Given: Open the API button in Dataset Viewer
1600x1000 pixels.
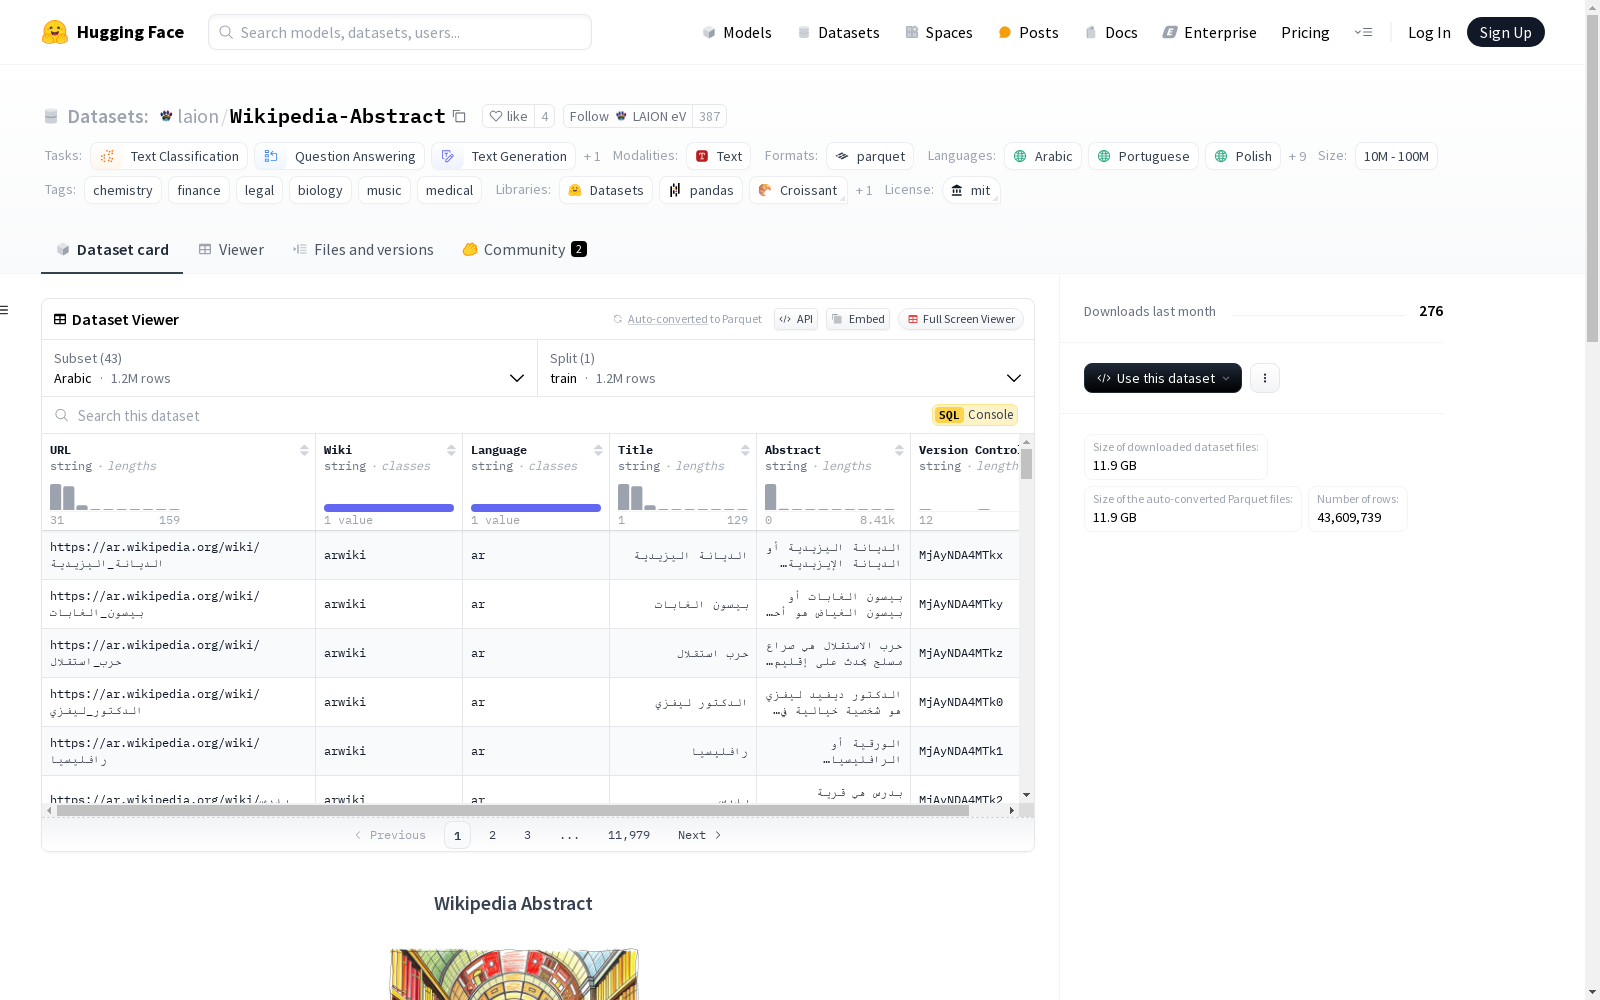Looking at the screenshot, I should 796,319.
